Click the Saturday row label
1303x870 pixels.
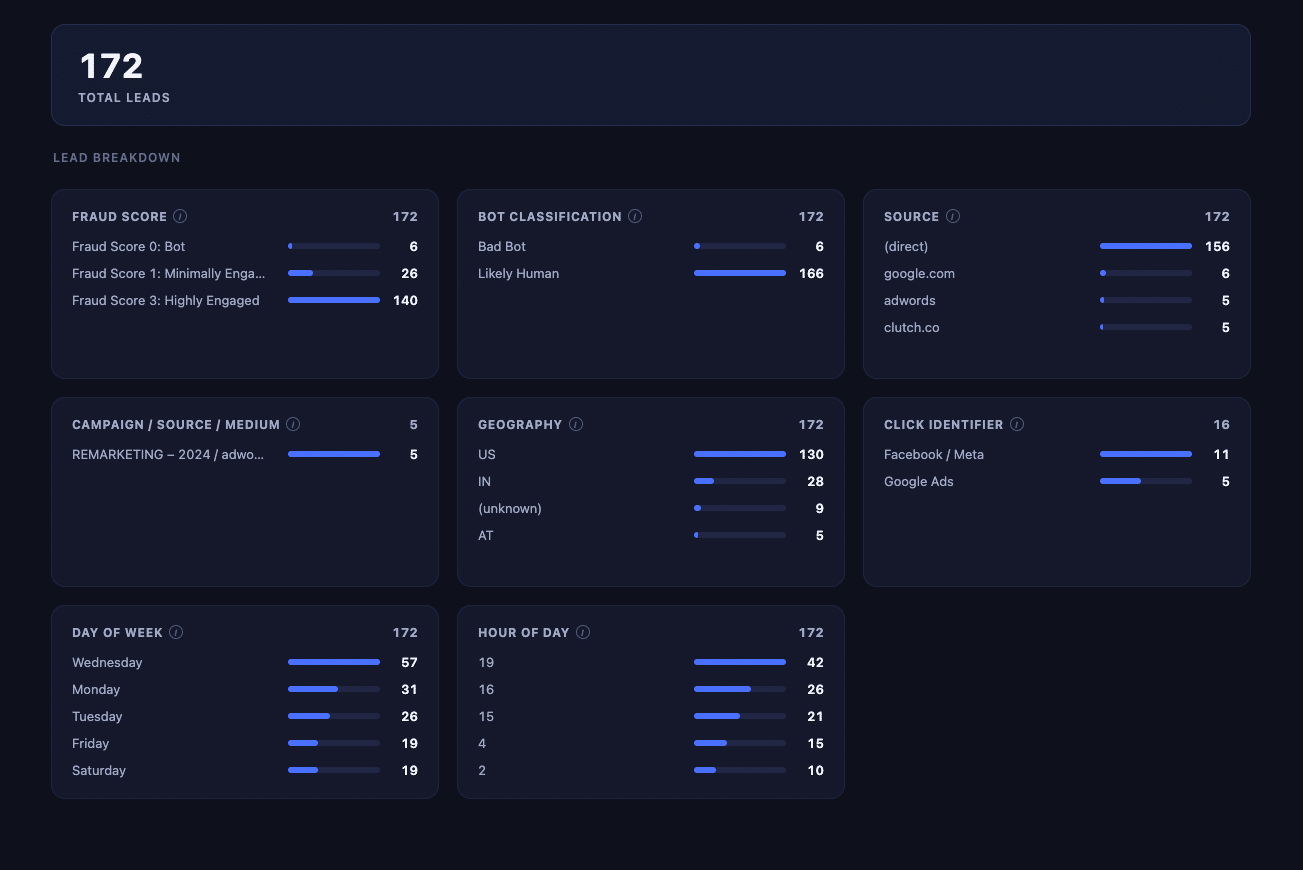point(99,770)
